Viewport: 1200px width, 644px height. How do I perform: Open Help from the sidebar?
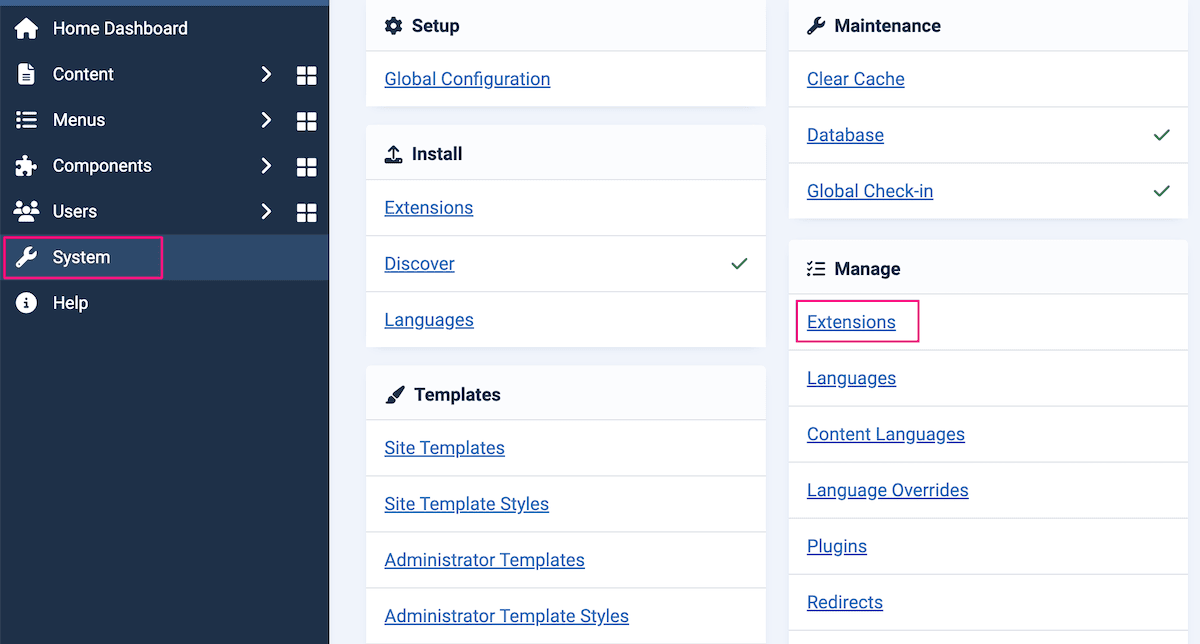69,303
